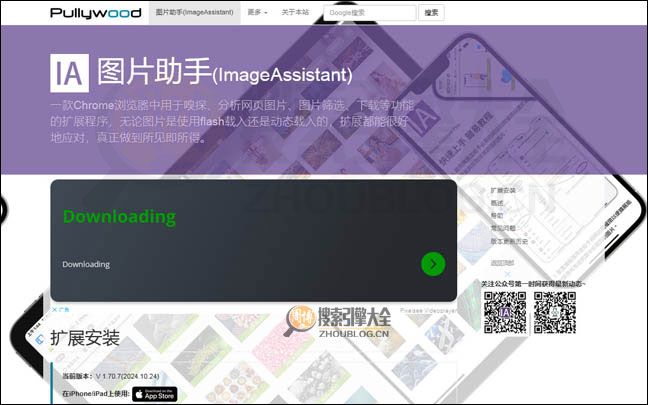Open the 图片助手(ImageAssistant) nav tab

point(194,12)
